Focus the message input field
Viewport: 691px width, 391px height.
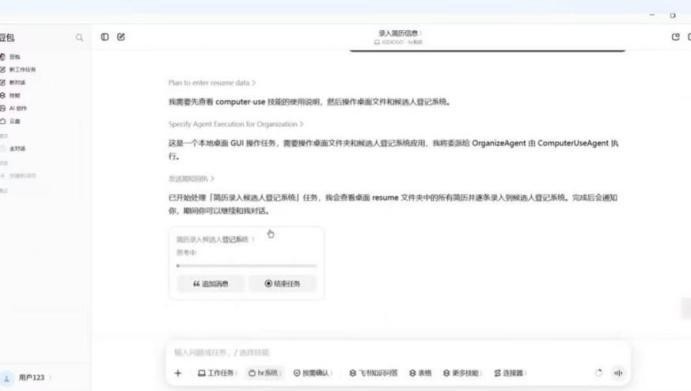coord(397,353)
